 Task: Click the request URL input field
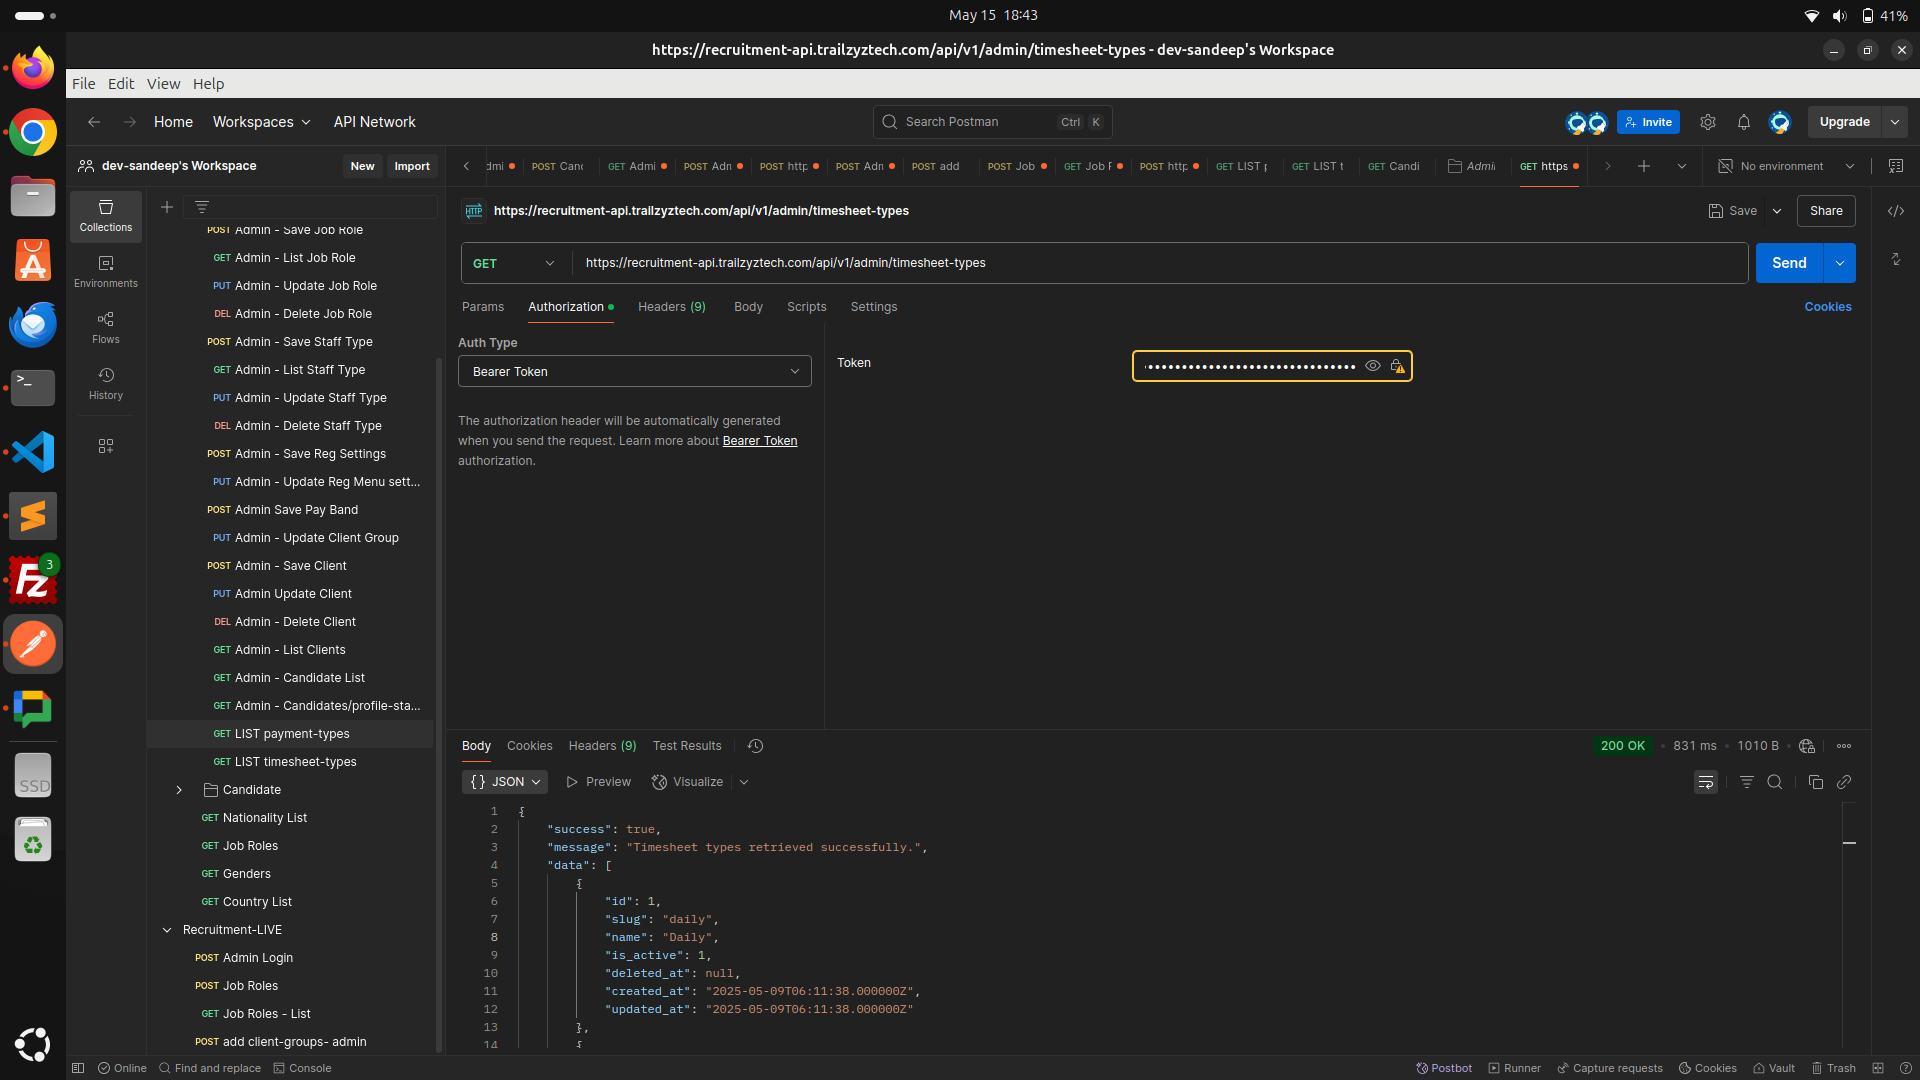1160,263
